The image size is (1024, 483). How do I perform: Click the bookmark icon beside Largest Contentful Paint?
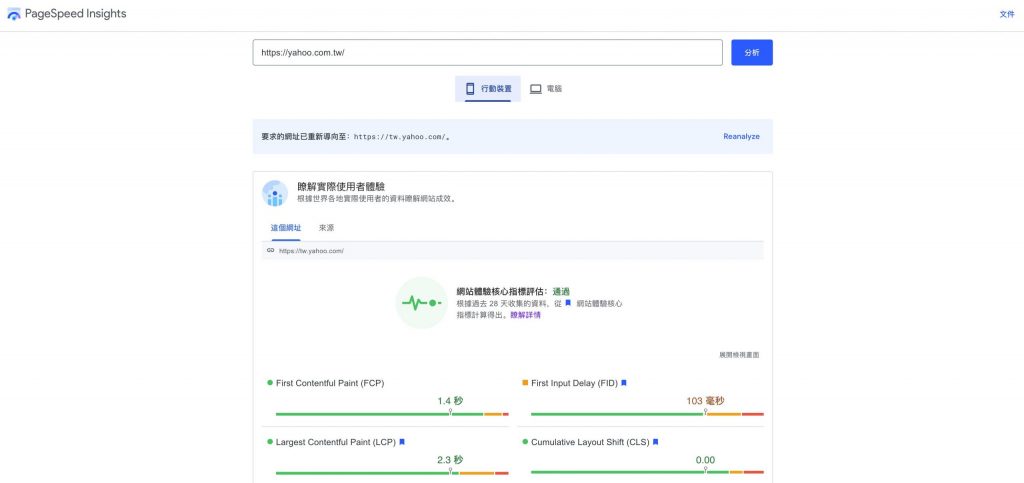pos(402,442)
